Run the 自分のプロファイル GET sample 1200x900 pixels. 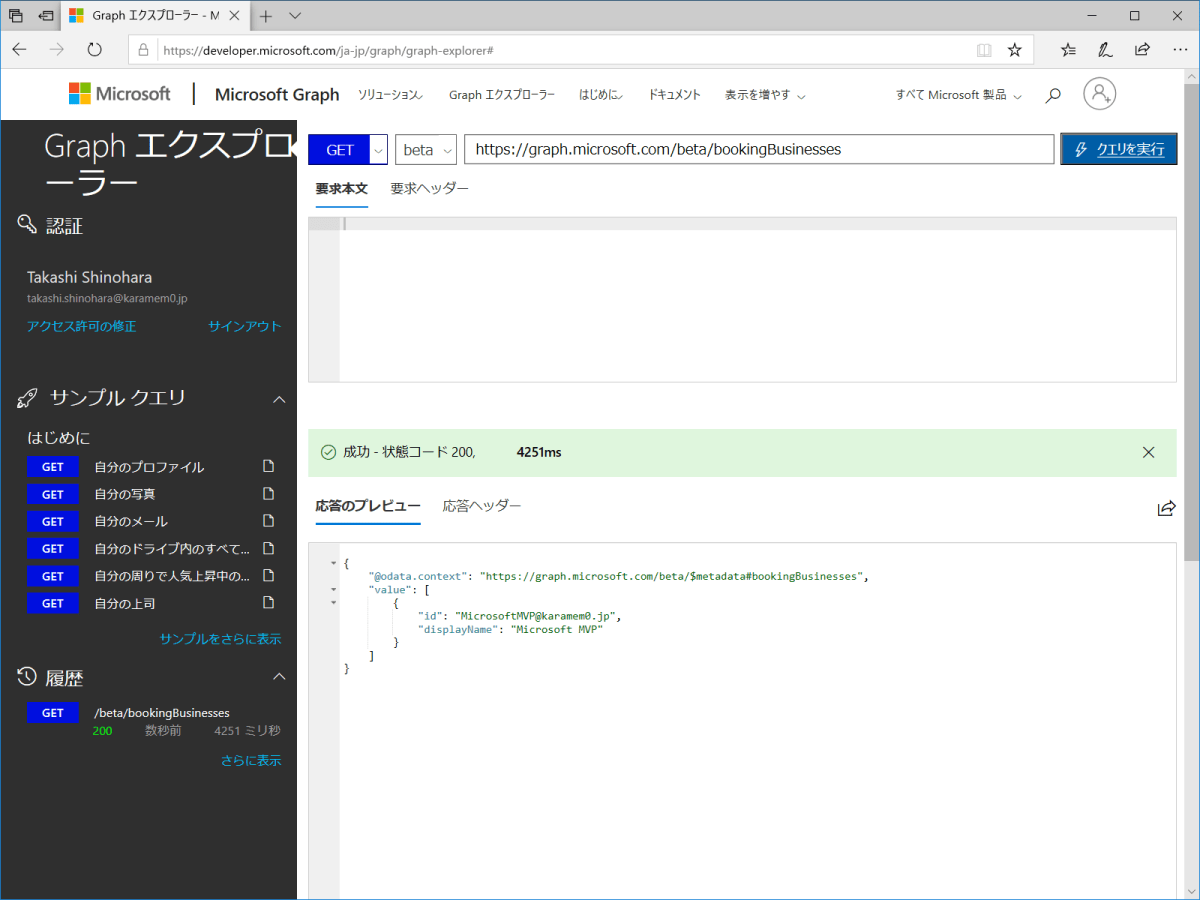(x=53, y=467)
